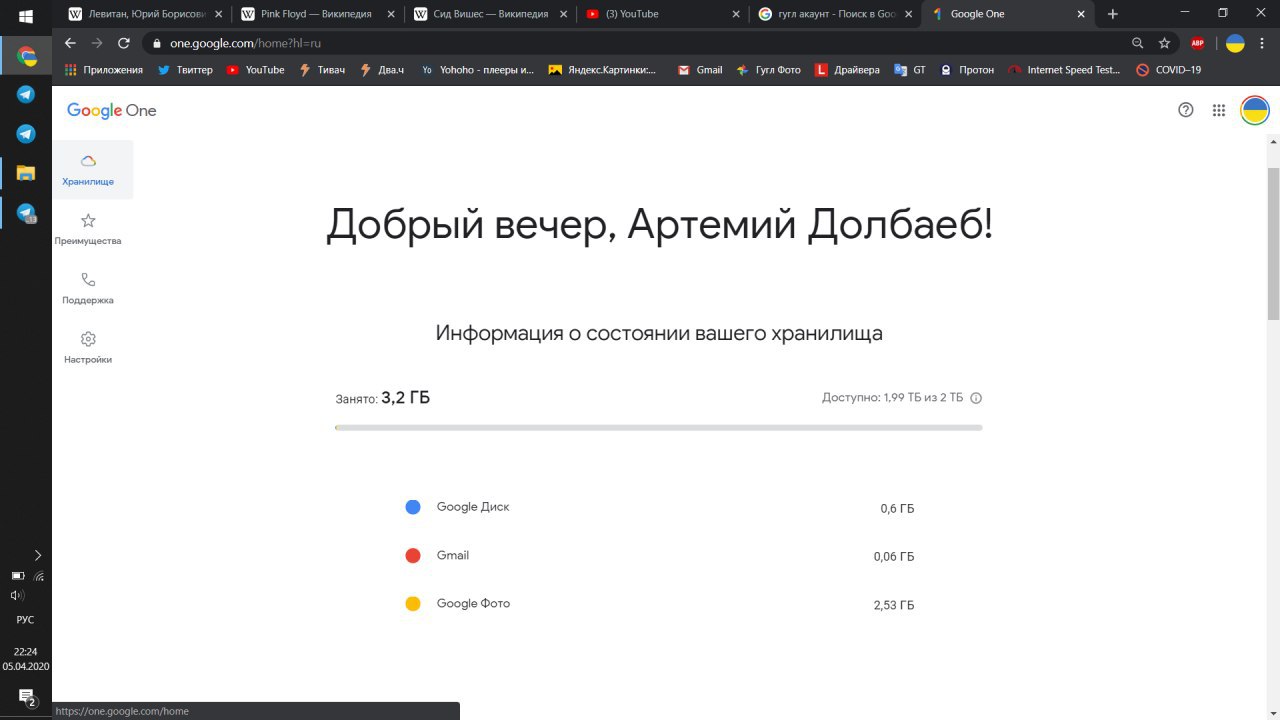Image resolution: width=1280 pixels, height=720 pixels.
Task: Open the Настройки gear section
Action: coord(88,347)
